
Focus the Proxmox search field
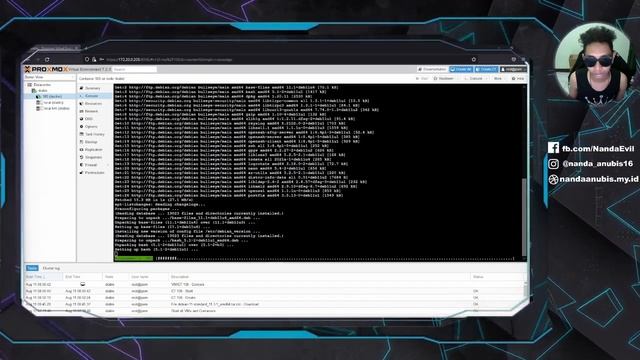[x=135, y=69]
